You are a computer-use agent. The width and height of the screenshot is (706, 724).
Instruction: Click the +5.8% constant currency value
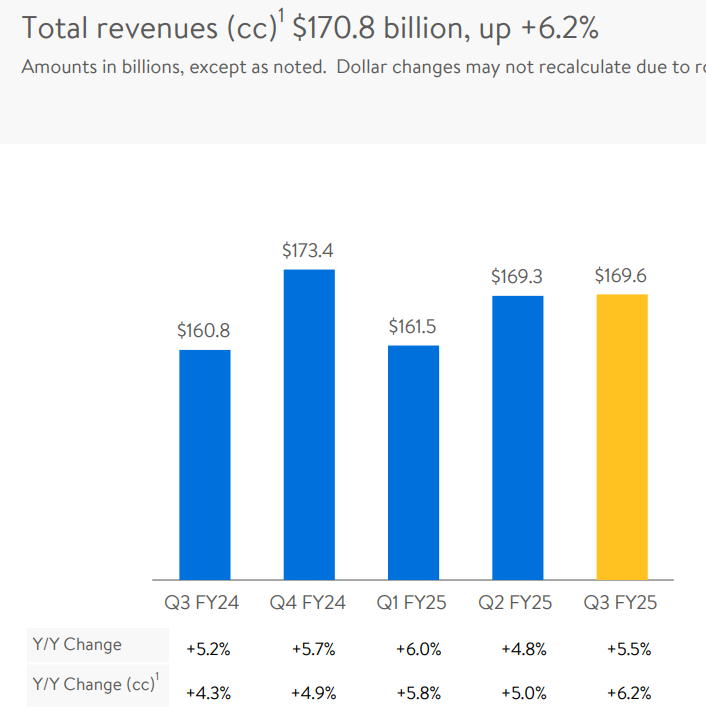419,693
